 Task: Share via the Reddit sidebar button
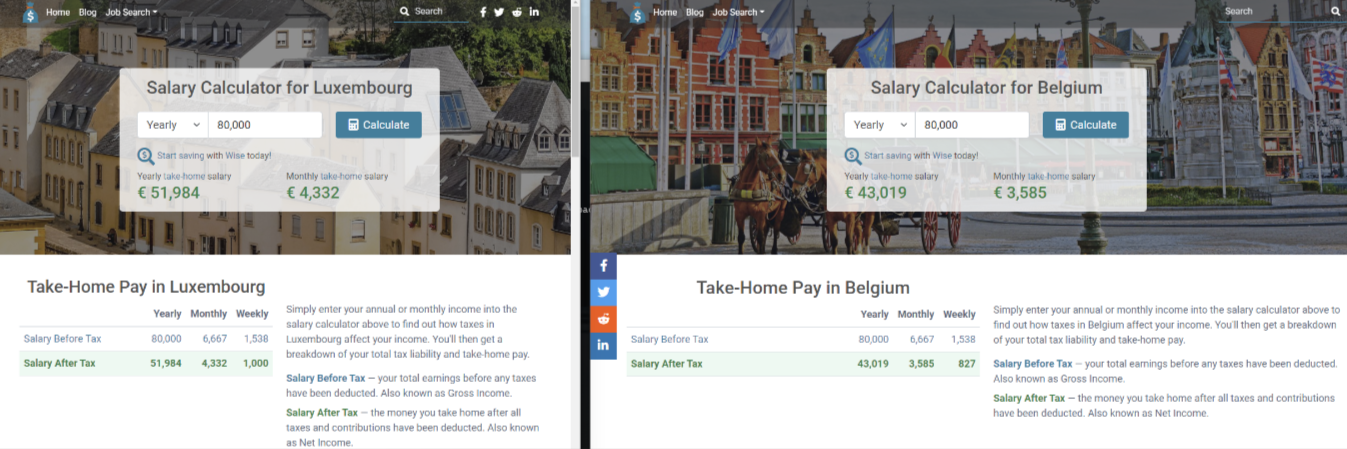(604, 319)
